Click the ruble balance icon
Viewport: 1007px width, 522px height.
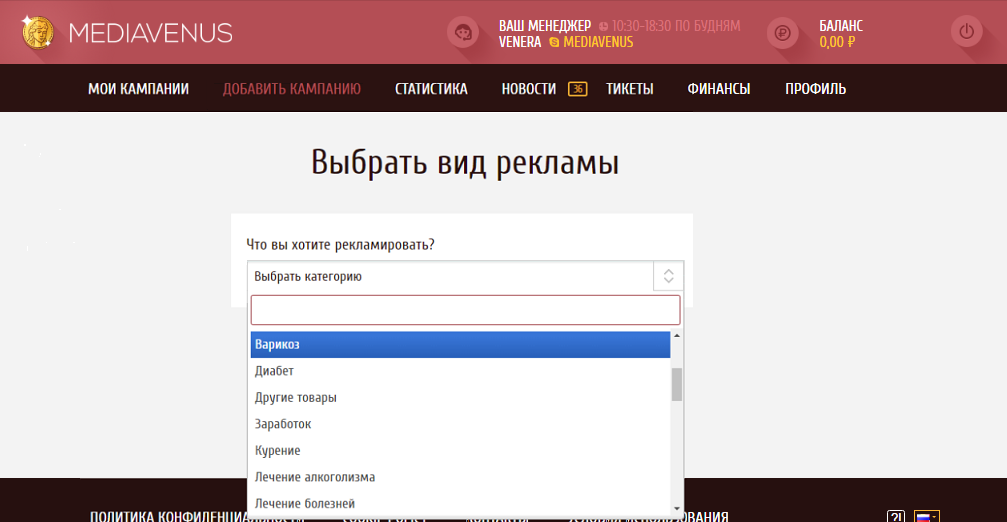pos(782,32)
